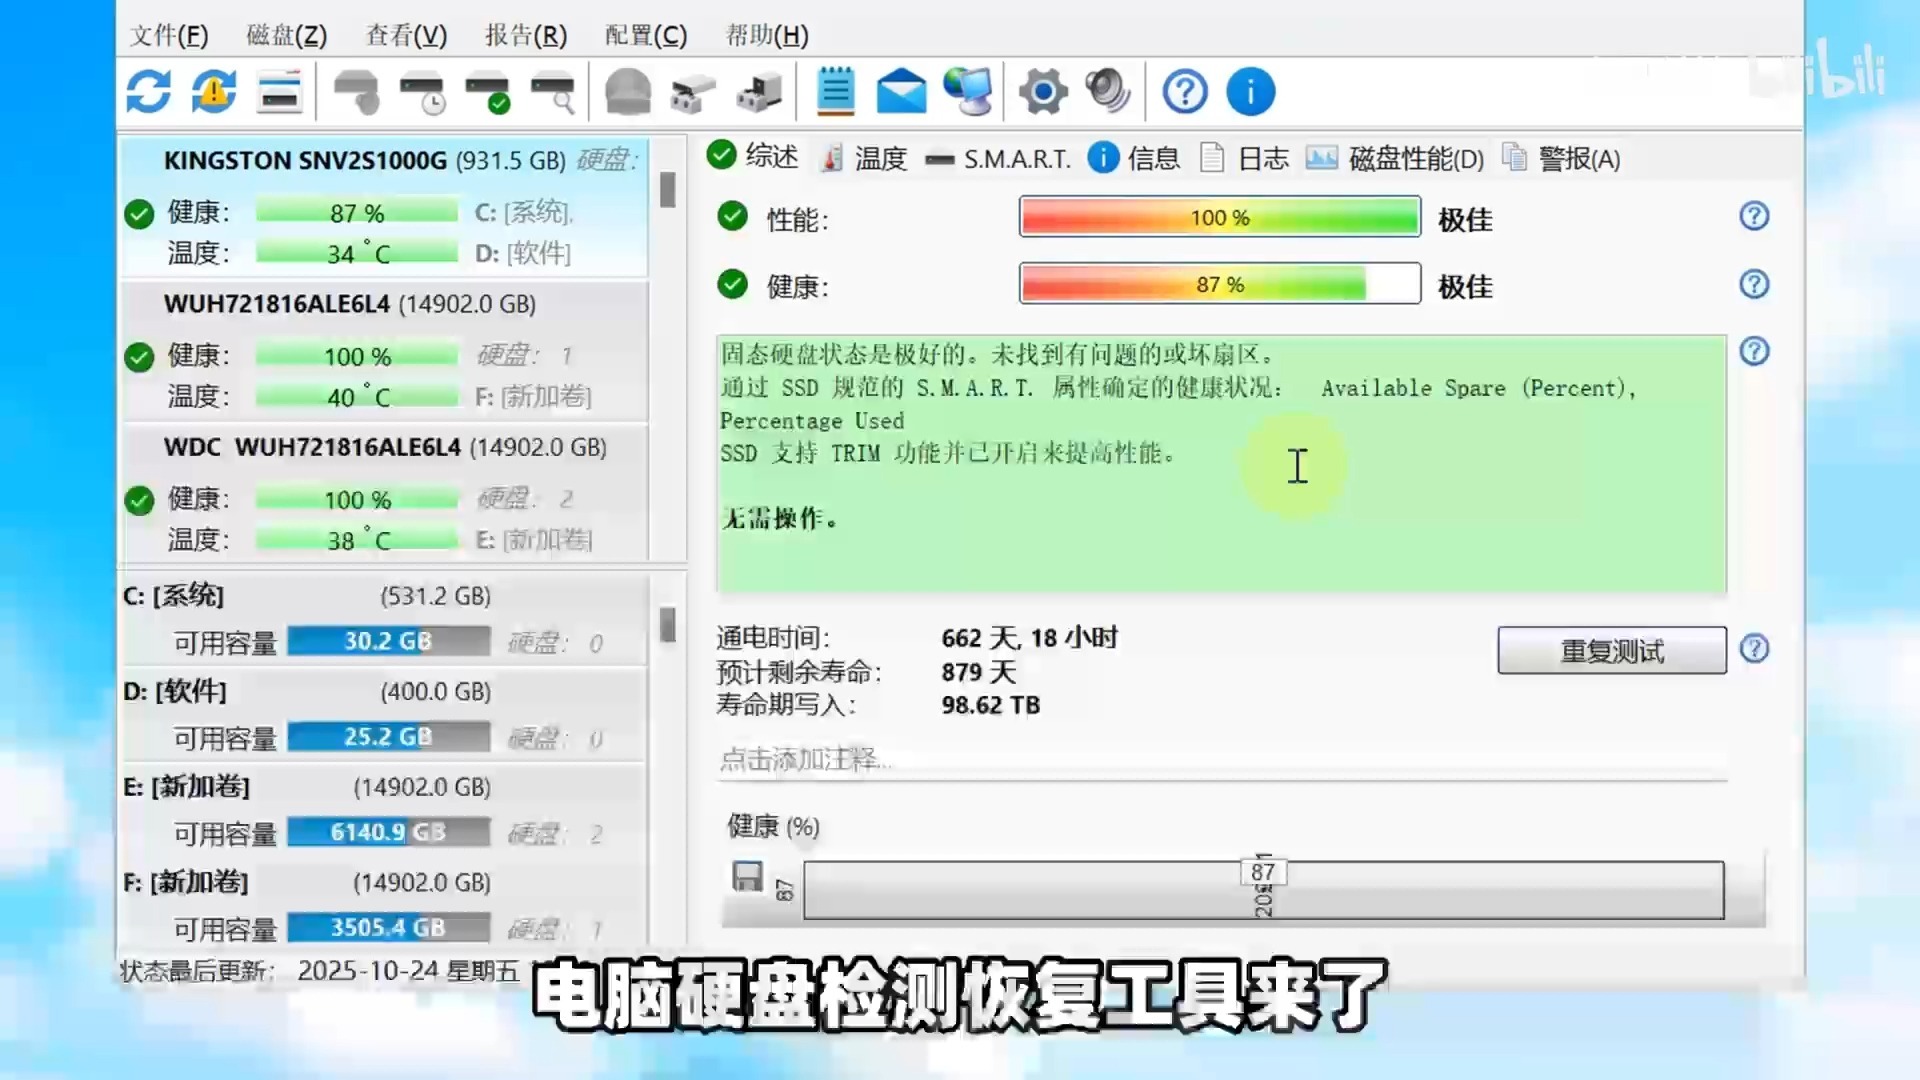Open the gear configuration icon
The width and height of the screenshot is (1920, 1080).
(1042, 92)
